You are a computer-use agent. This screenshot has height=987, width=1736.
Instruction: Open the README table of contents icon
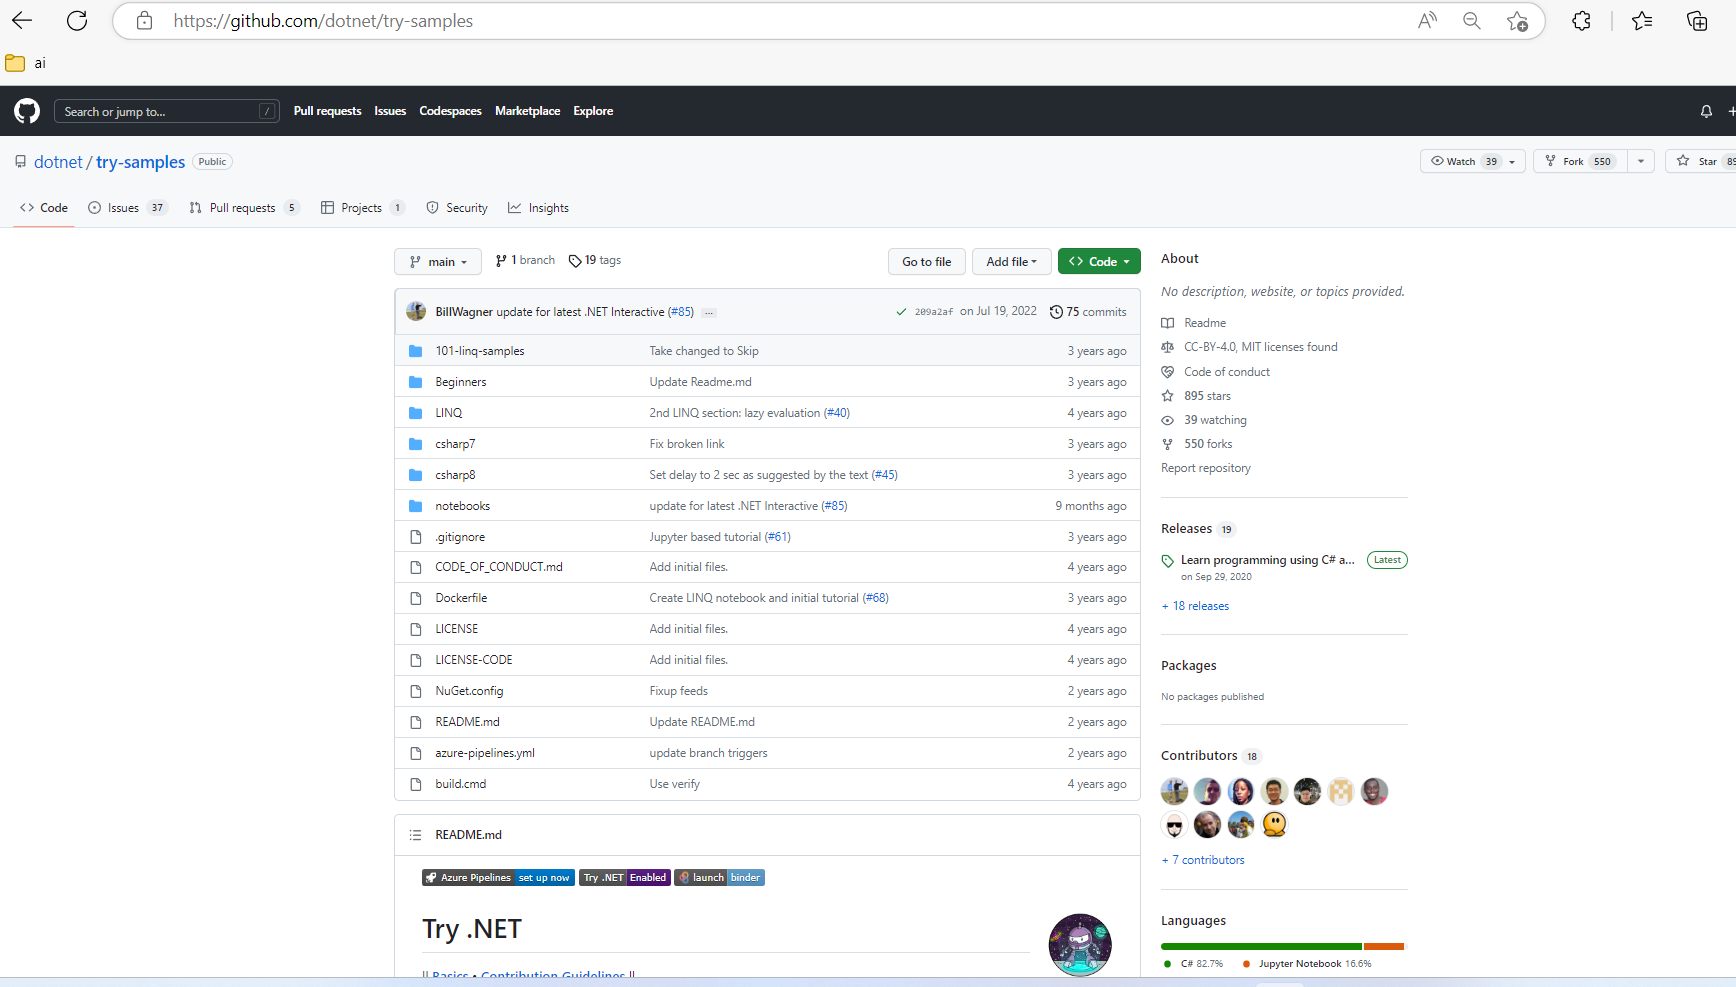point(415,835)
